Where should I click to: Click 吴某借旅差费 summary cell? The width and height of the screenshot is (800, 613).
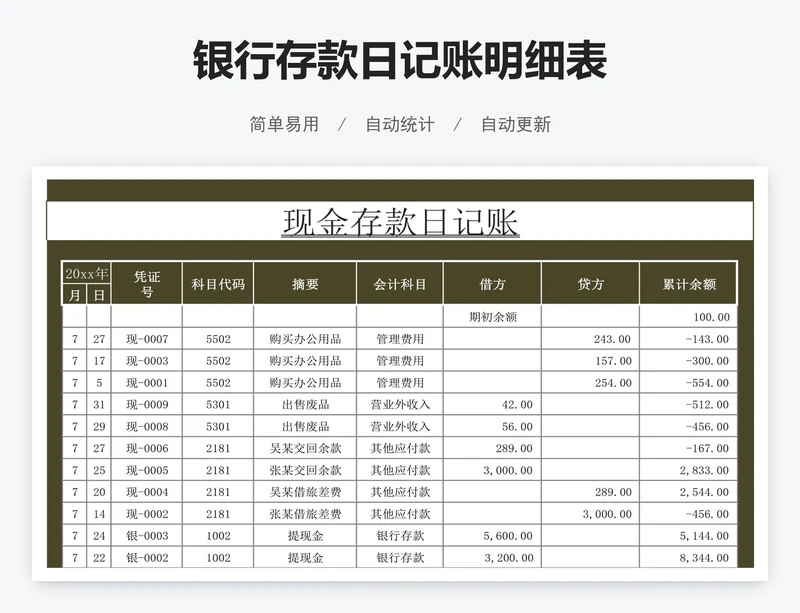pos(305,492)
